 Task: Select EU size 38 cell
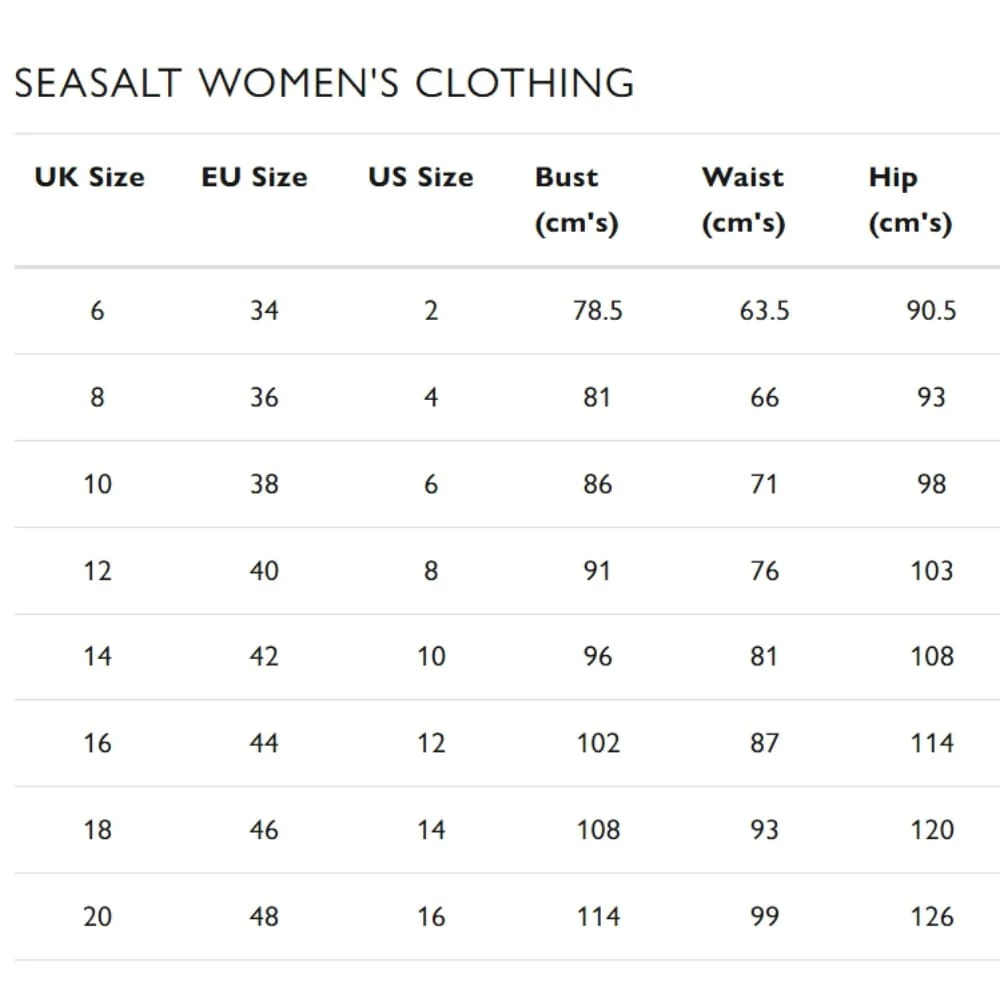pos(264,484)
